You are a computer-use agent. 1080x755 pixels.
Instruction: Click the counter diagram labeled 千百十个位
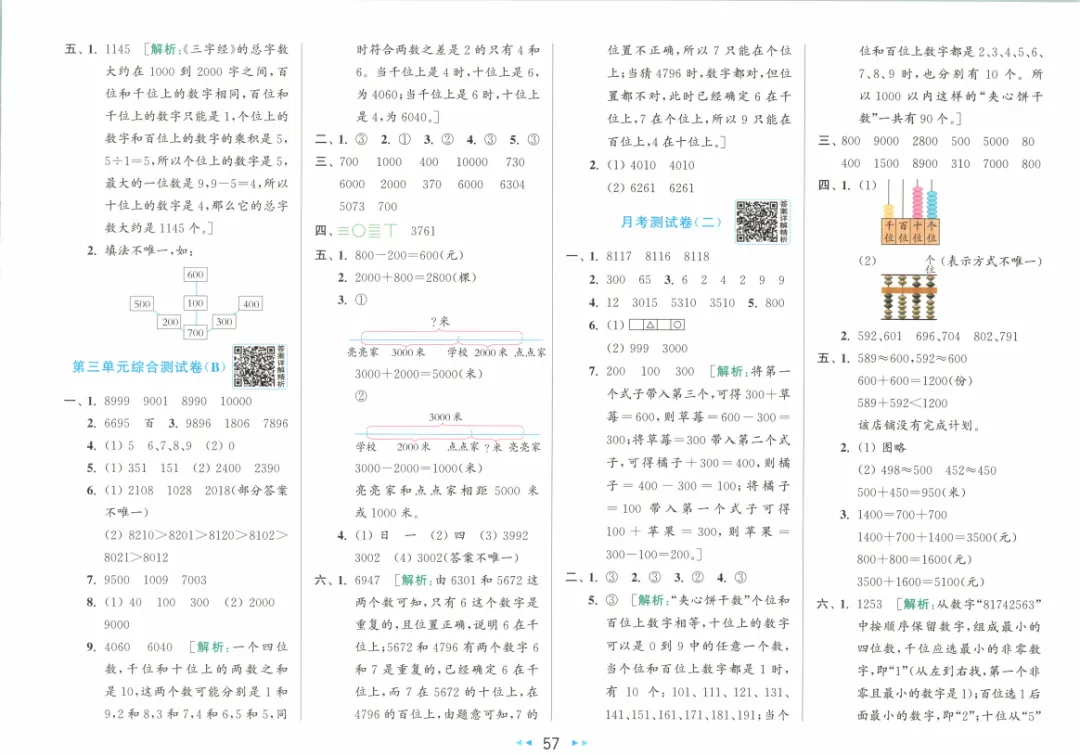pos(910,212)
